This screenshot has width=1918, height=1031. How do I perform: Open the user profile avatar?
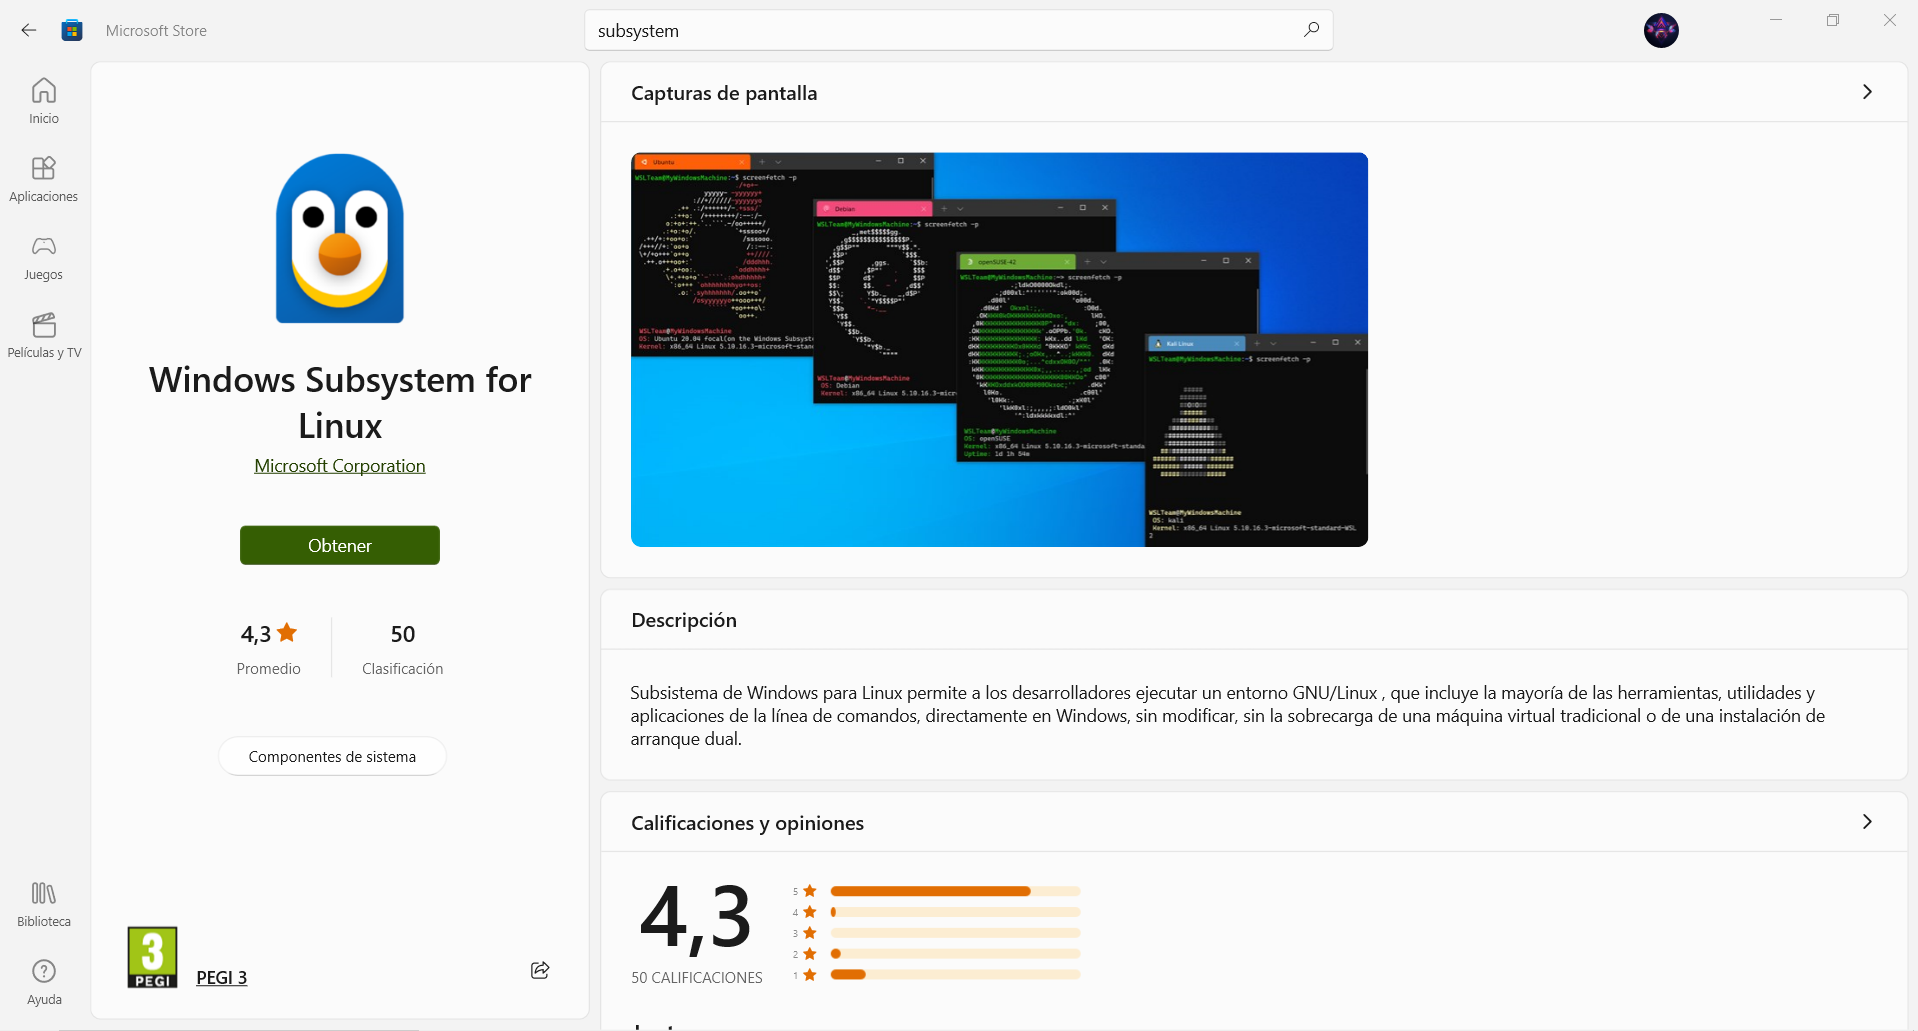point(1661,30)
